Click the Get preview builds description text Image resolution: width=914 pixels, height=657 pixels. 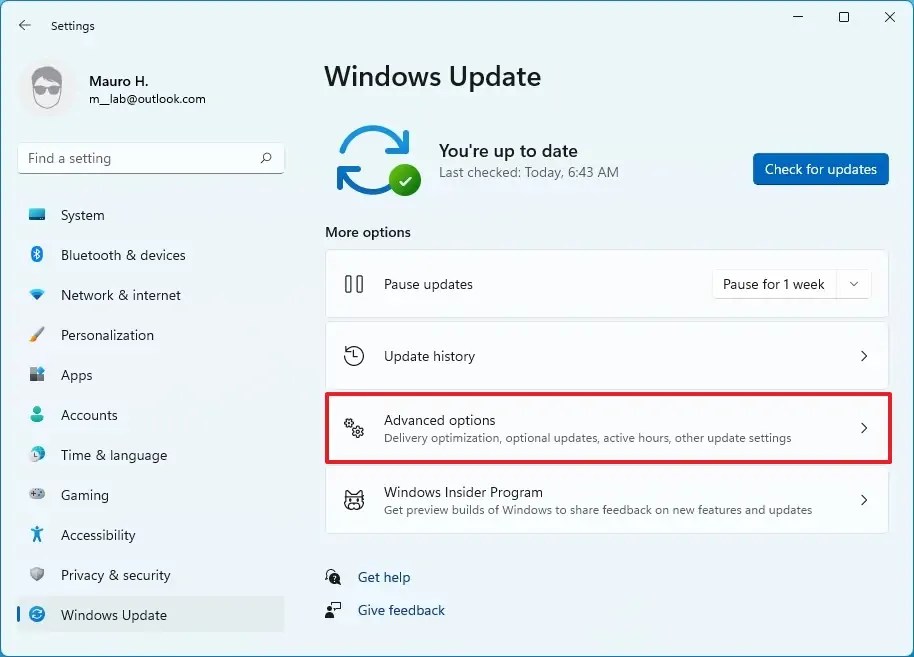click(597, 510)
